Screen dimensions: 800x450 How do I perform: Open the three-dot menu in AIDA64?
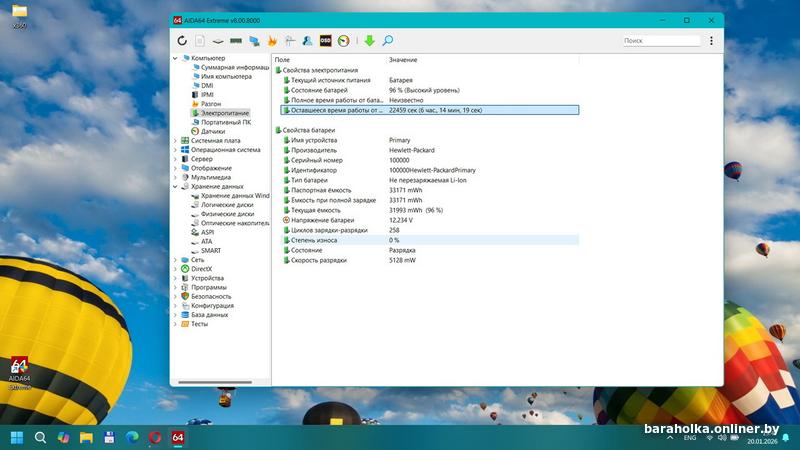pos(711,41)
